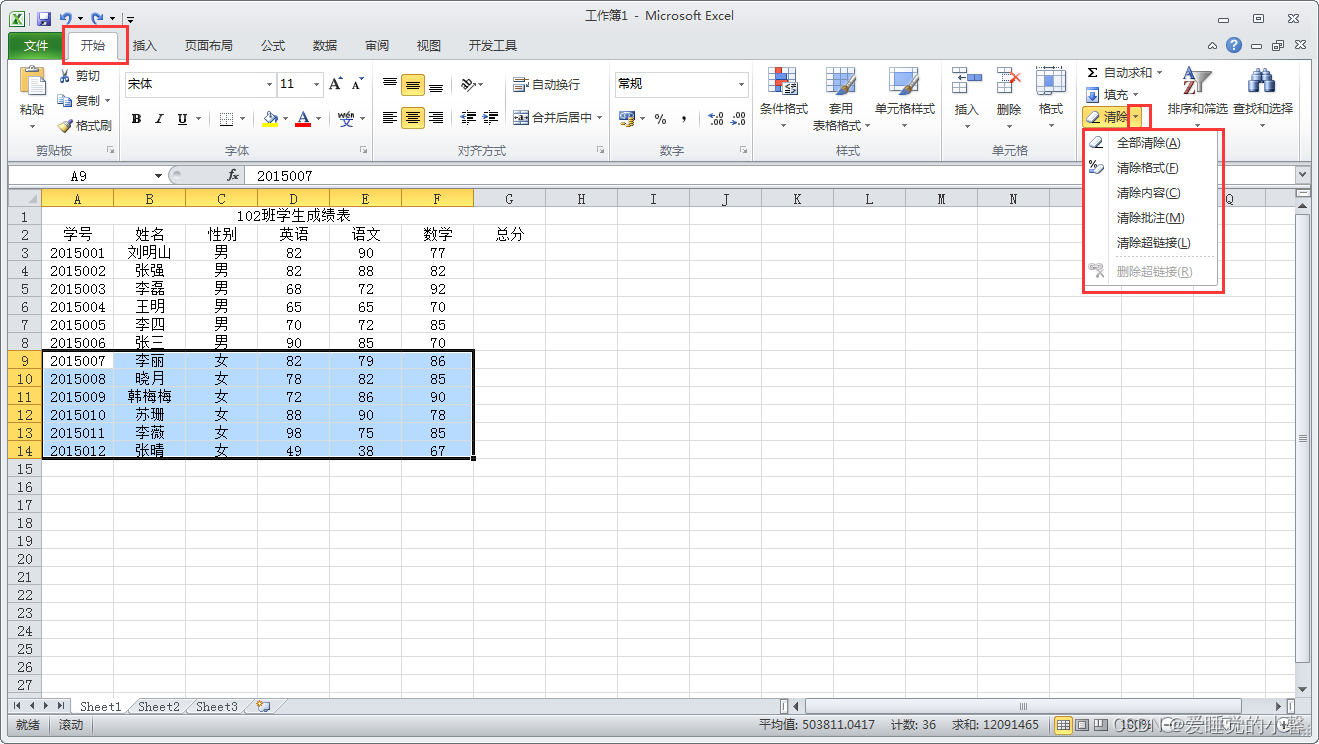Toggle middle vertical alignment
Viewport: 1319px width, 744px height.
pos(413,85)
